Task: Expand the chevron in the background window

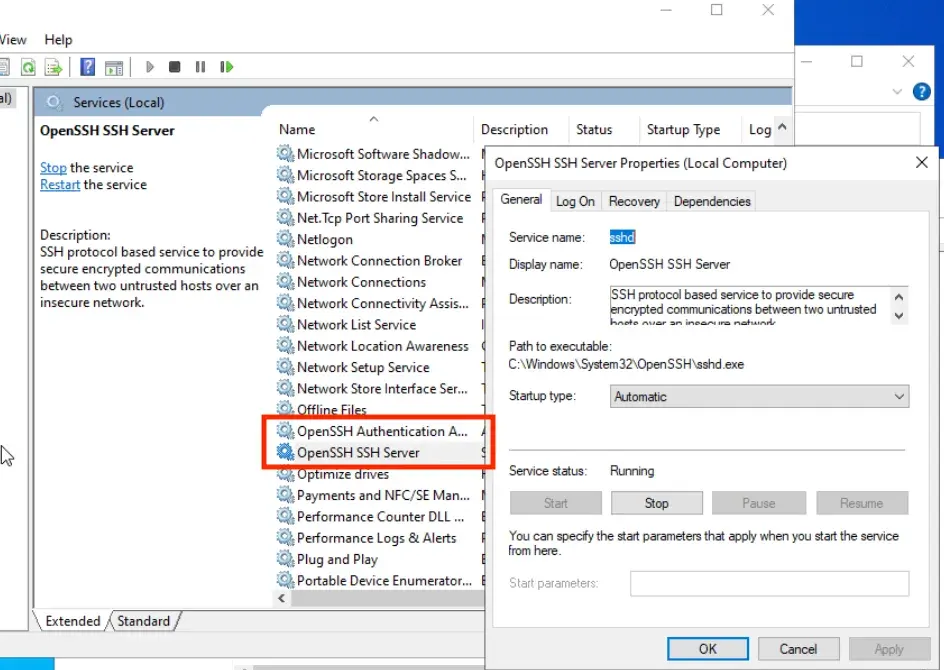Action: tap(897, 92)
